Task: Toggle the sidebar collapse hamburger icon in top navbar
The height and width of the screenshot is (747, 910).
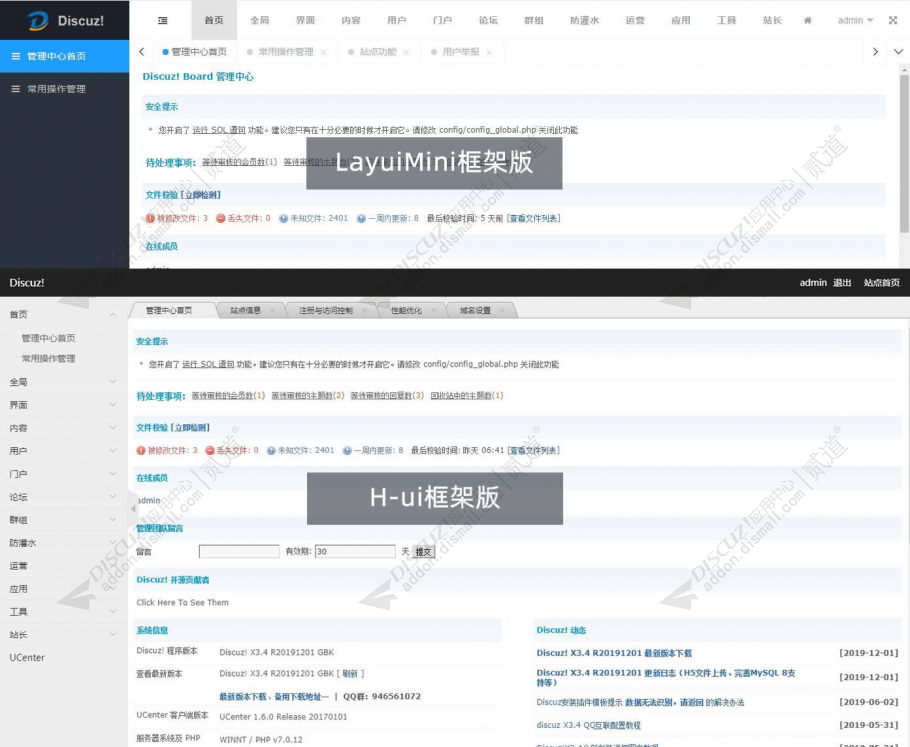Action: 162,20
